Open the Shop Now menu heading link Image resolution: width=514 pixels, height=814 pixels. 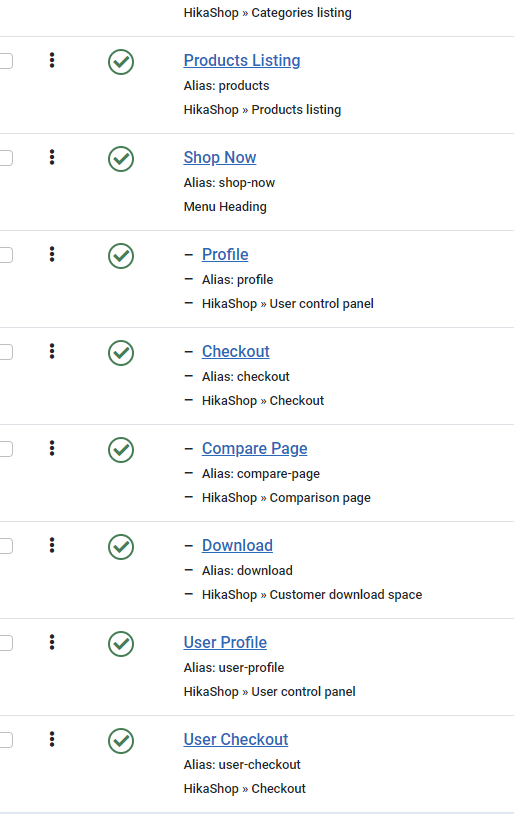coord(220,157)
